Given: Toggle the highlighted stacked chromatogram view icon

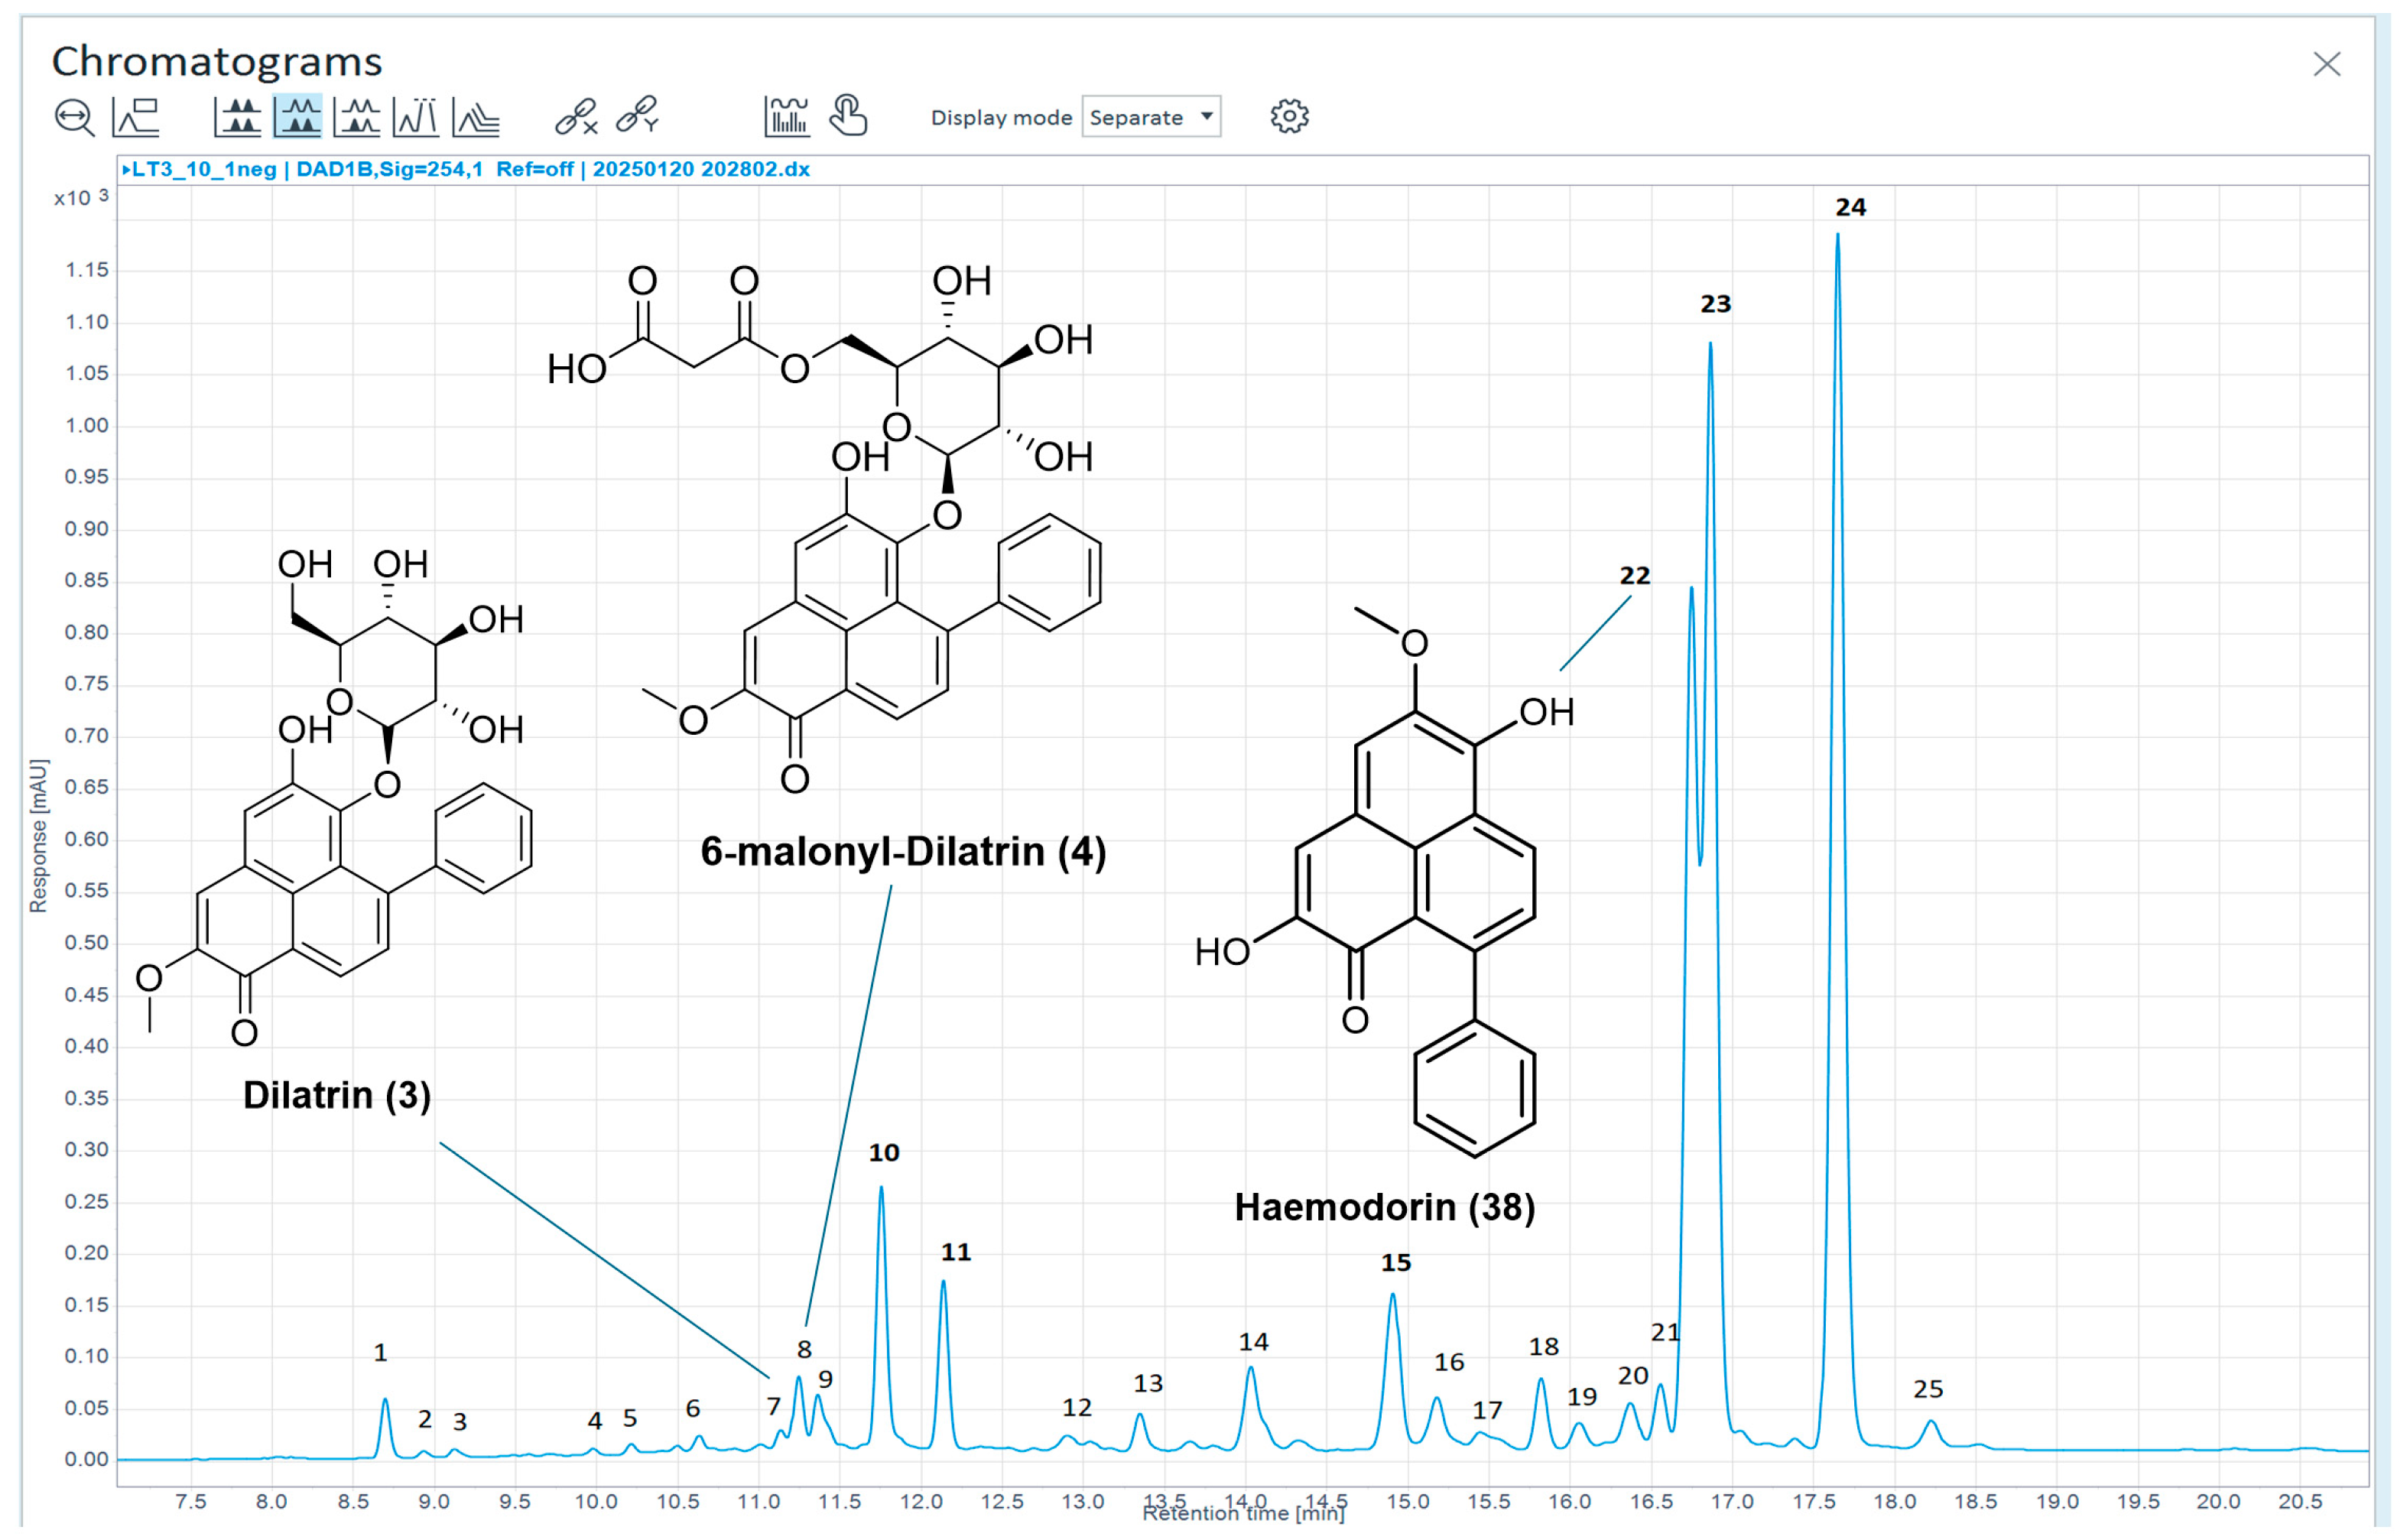Looking at the screenshot, I should click(x=298, y=117).
